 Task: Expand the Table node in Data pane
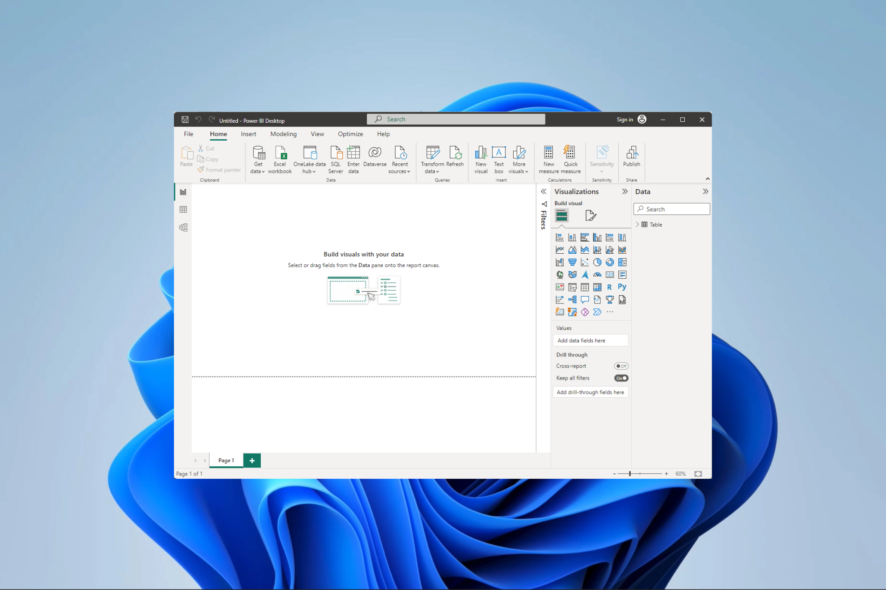[637, 224]
